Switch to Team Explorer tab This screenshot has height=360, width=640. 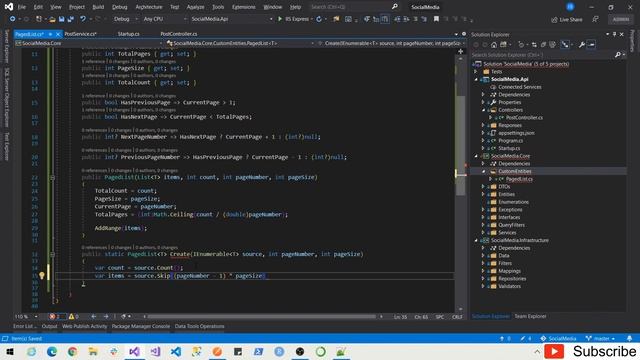530,316
